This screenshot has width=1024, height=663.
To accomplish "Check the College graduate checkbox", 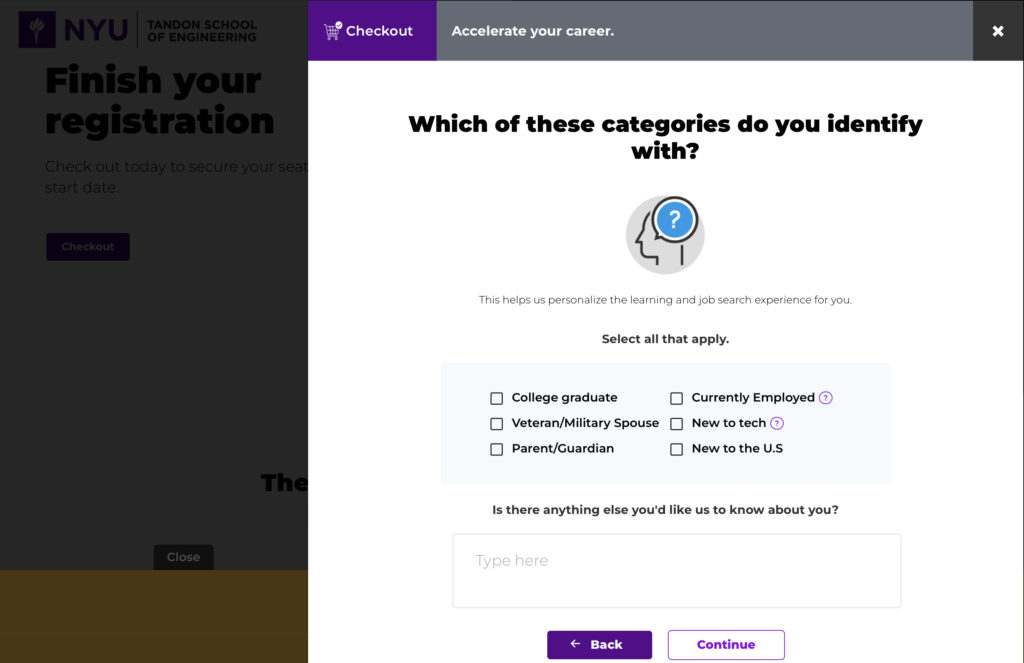I will [497, 398].
